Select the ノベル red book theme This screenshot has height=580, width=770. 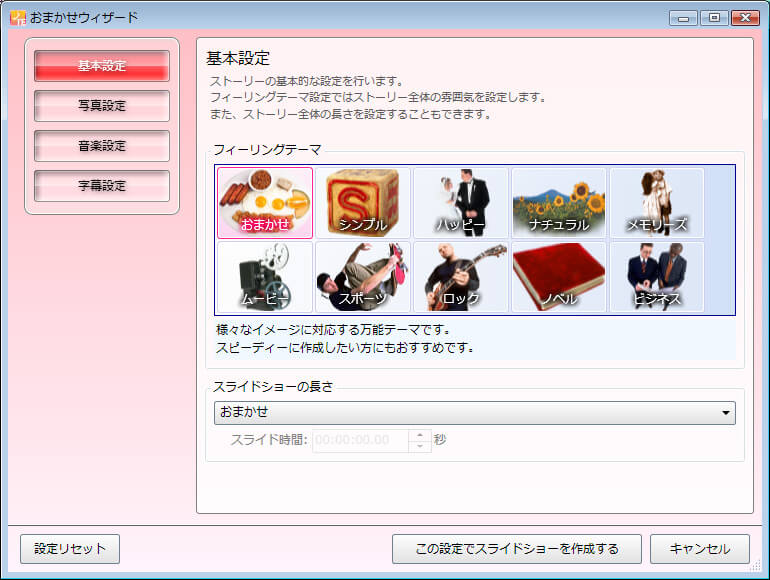tap(559, 277)
